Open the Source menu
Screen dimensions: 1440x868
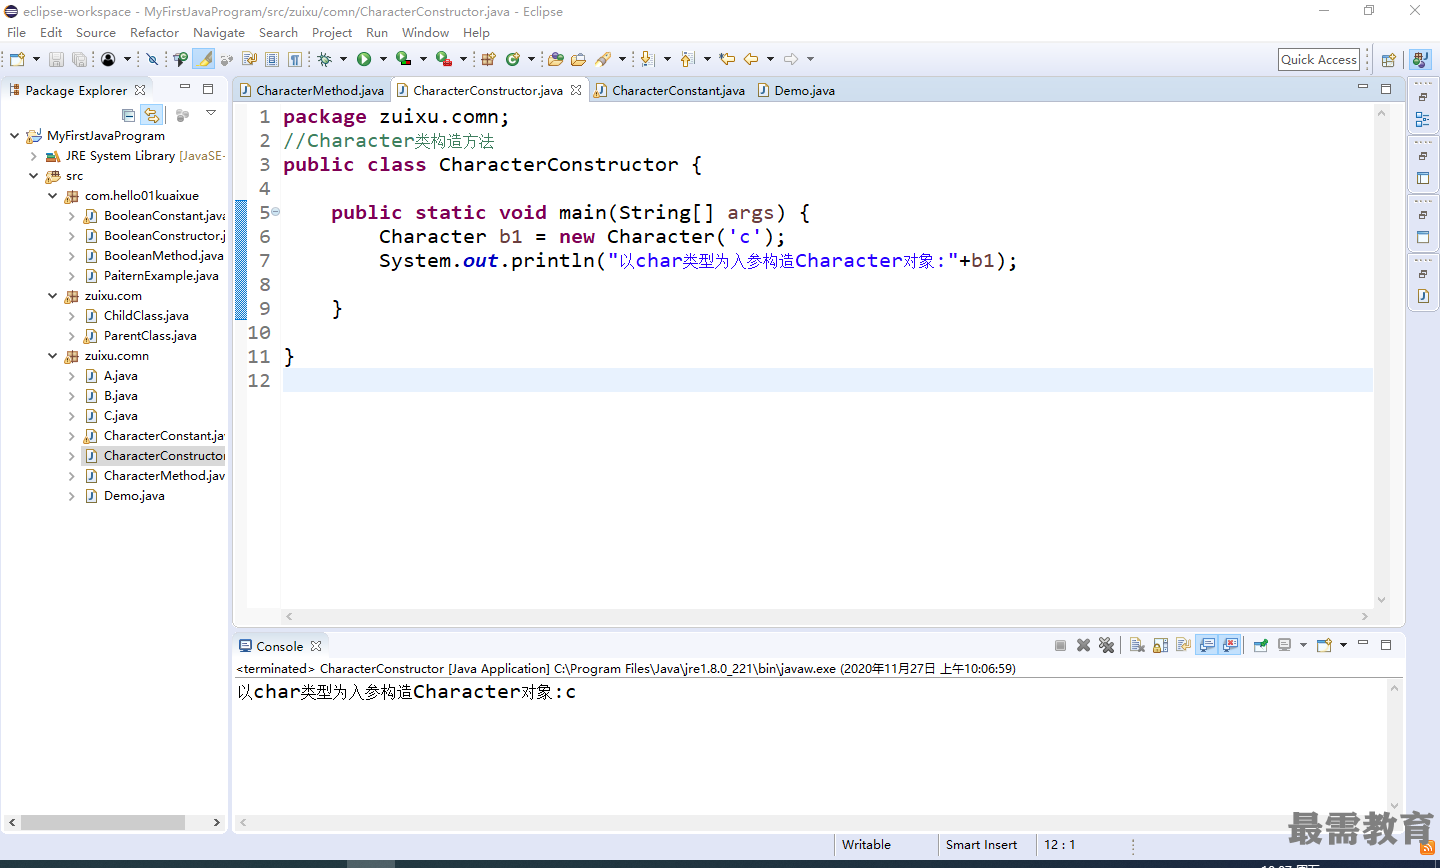pyautogui.click(x=96, y=32)
